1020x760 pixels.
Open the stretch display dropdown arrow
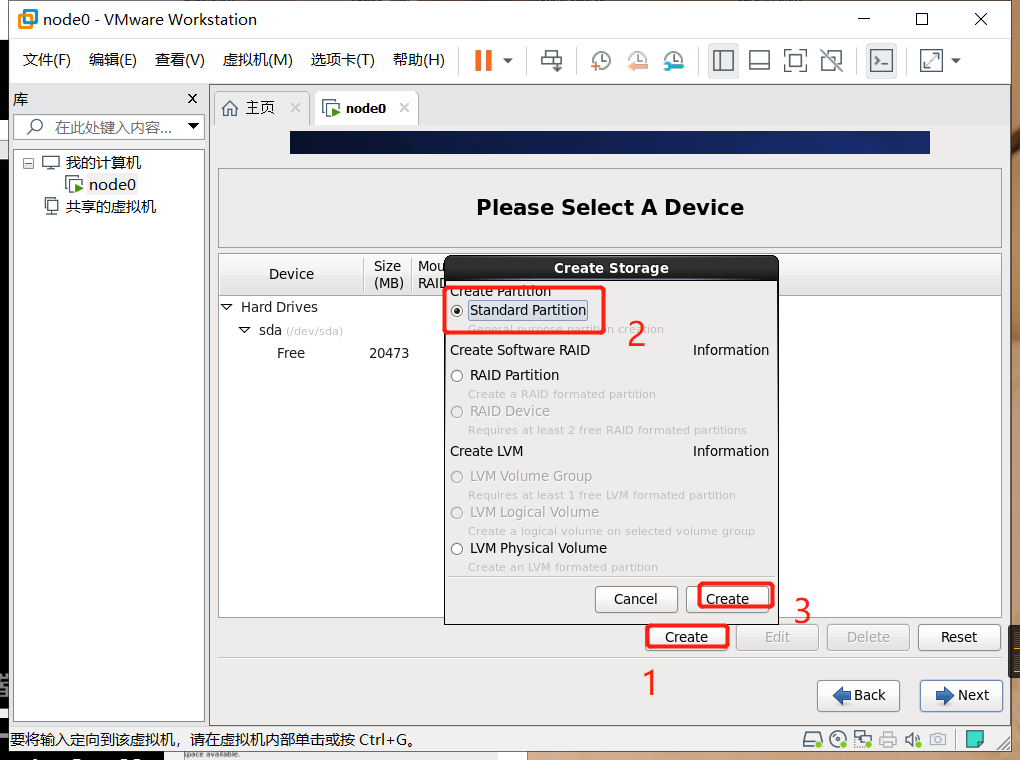click(956, 61)
